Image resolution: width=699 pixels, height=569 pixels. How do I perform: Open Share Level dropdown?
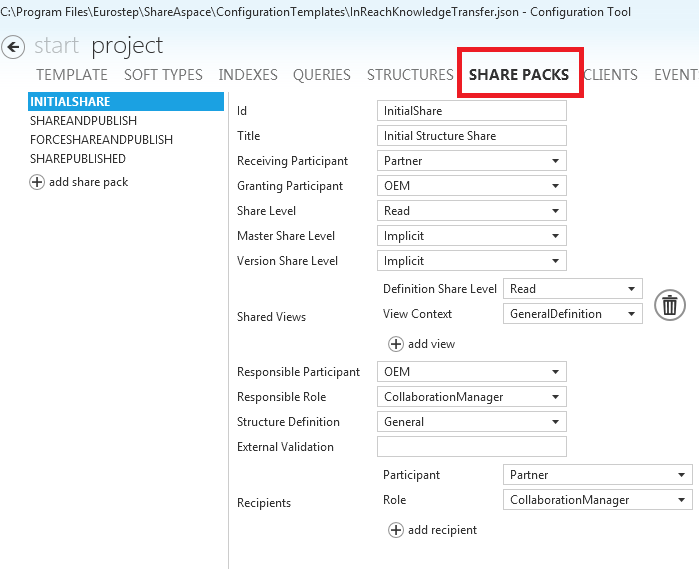472,210
